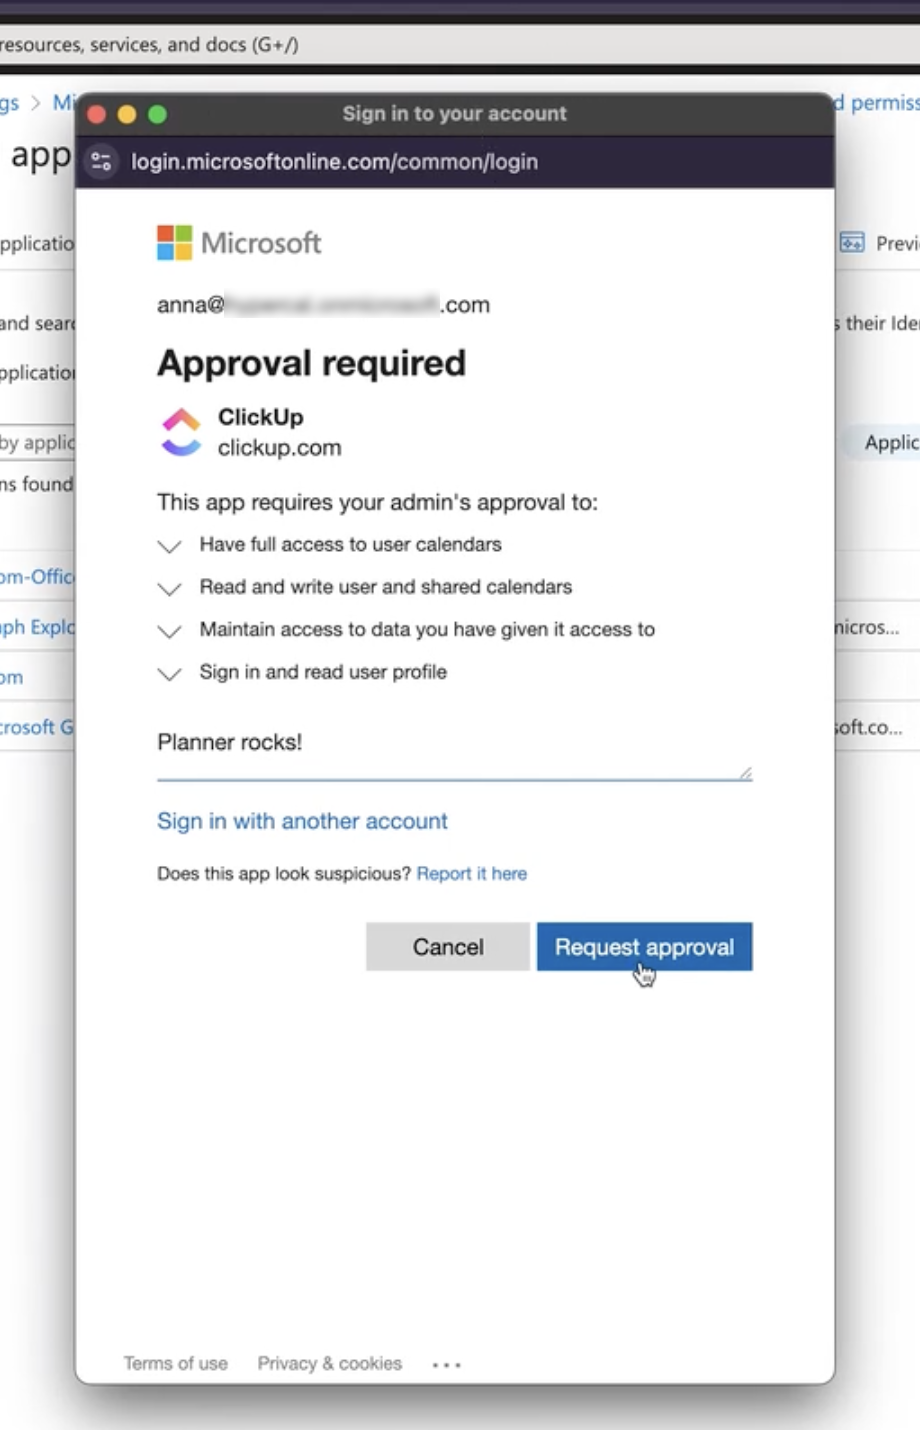Click the anna@ account email text
This screenshot has height=1430, width=920.
(x=323, y=305)
